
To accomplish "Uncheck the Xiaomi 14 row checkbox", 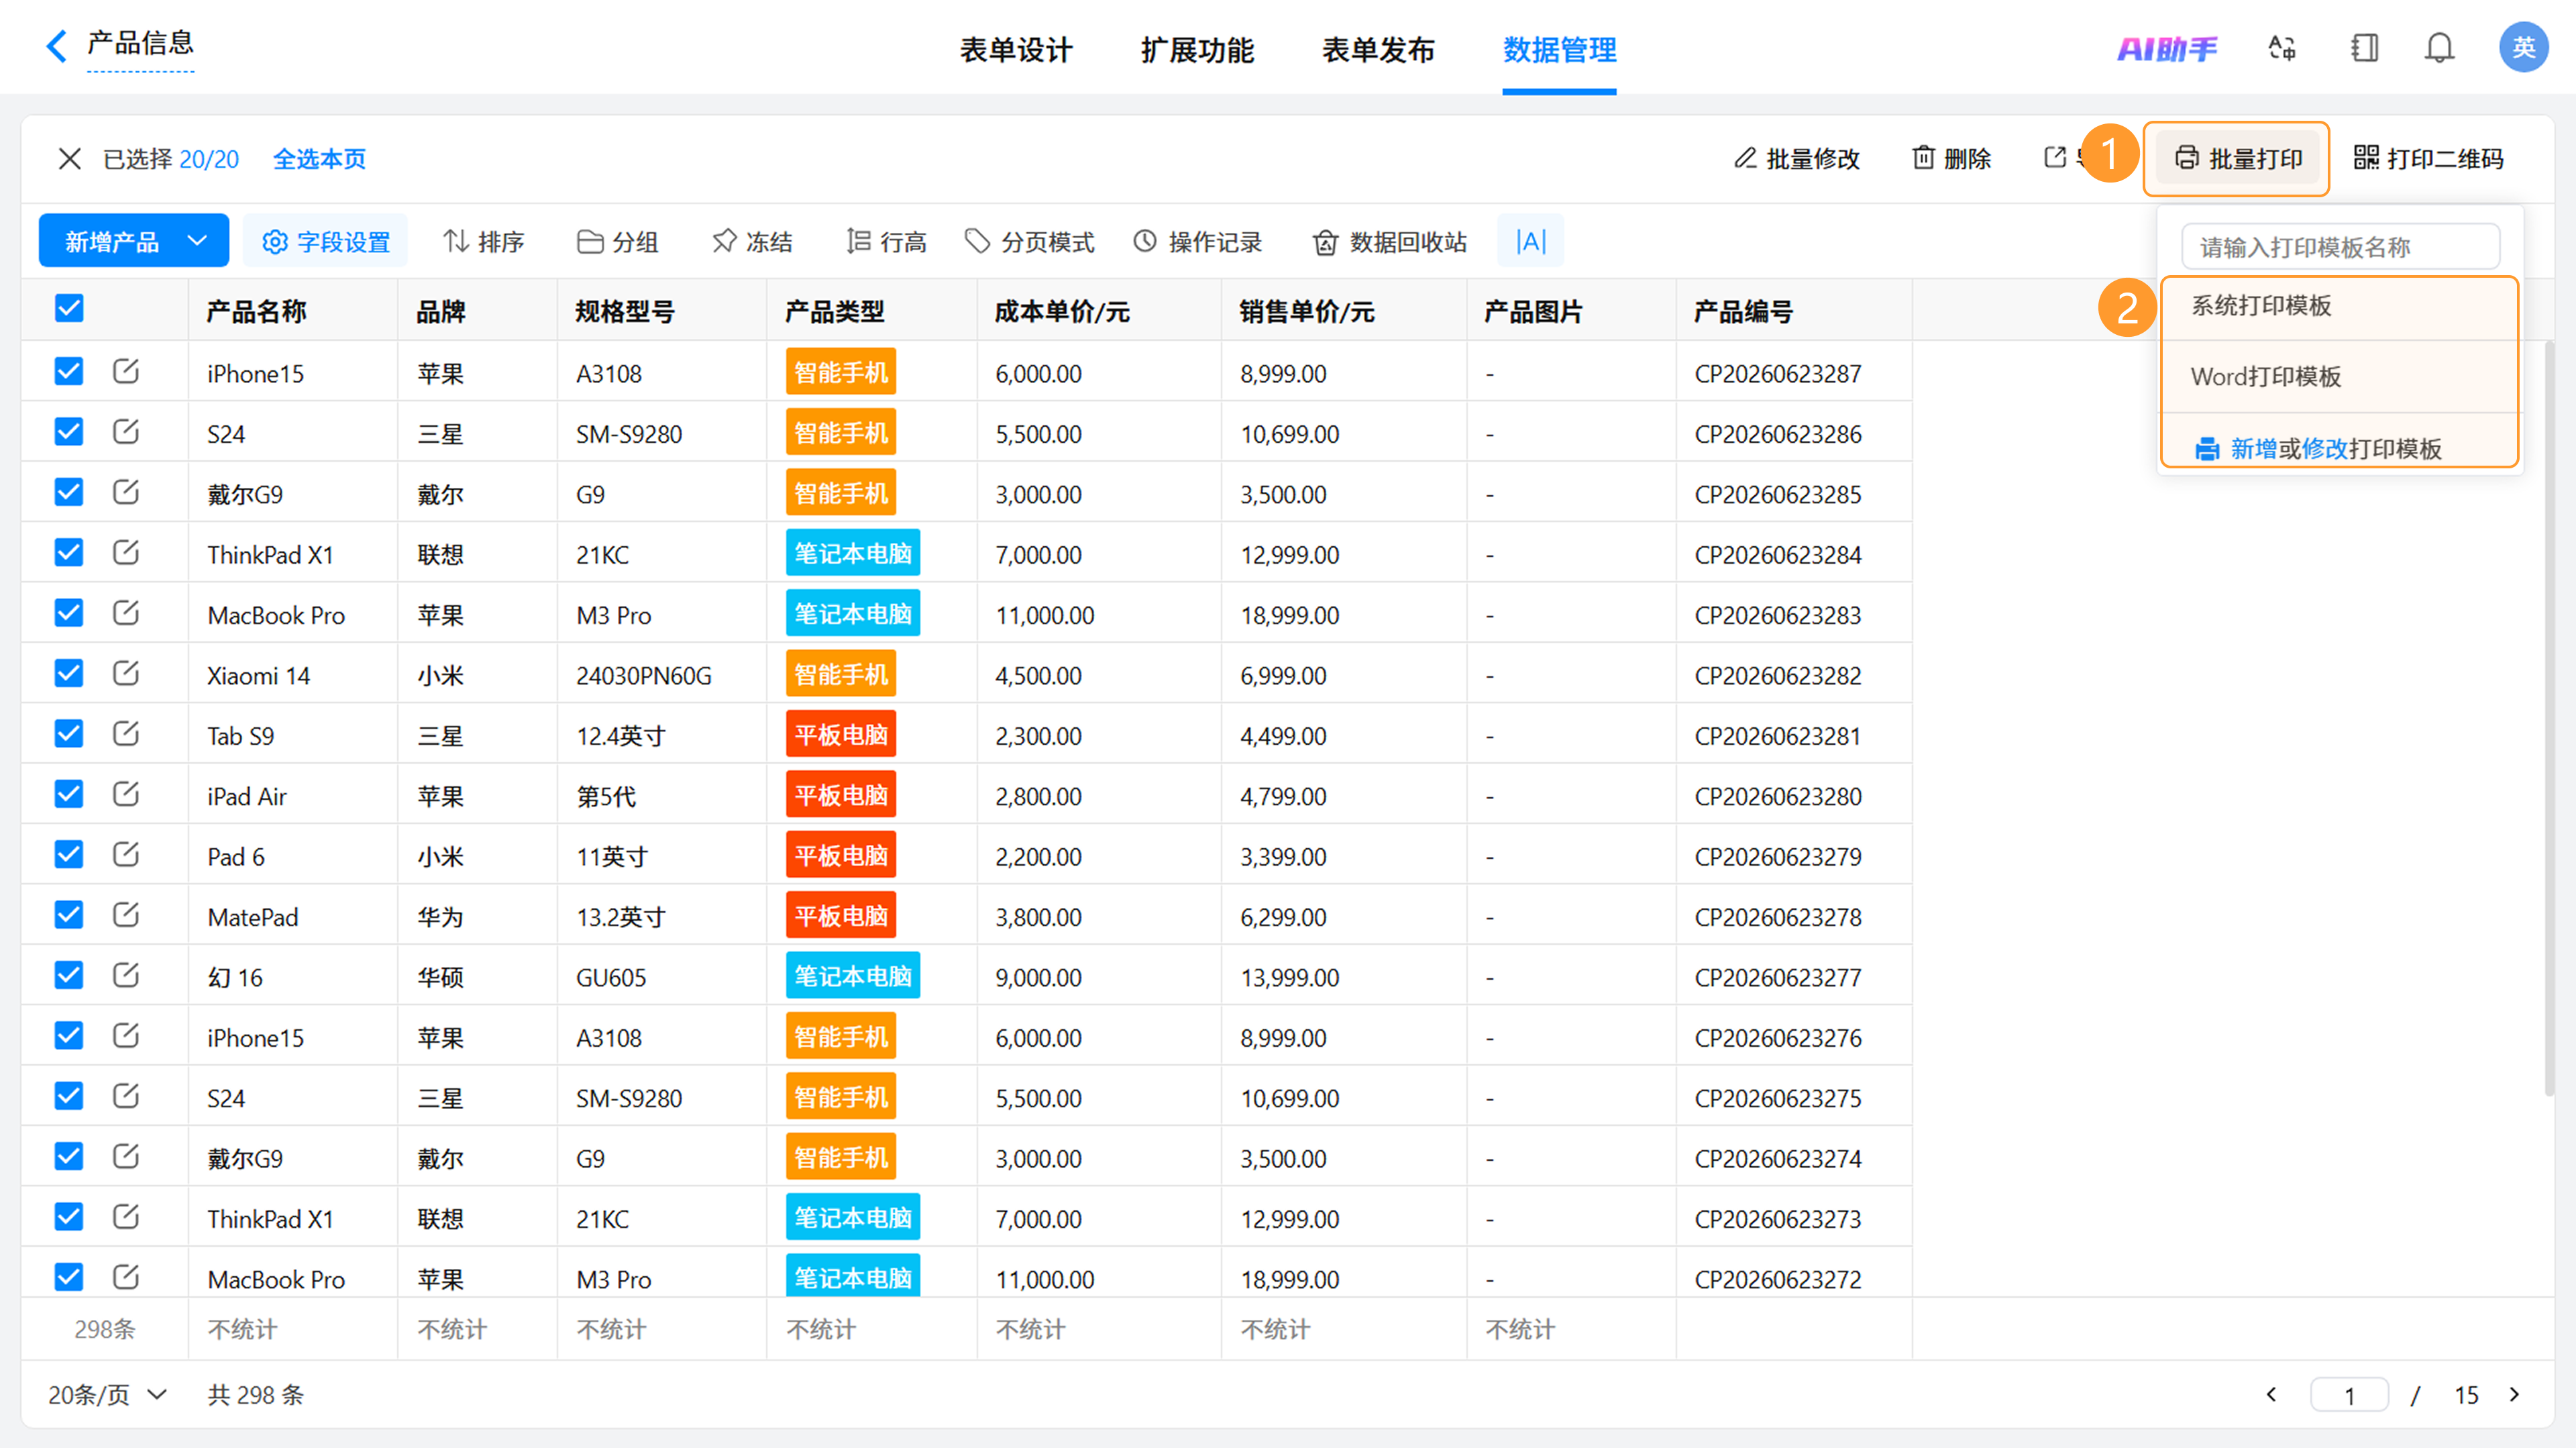I will (x=69, y=674).
